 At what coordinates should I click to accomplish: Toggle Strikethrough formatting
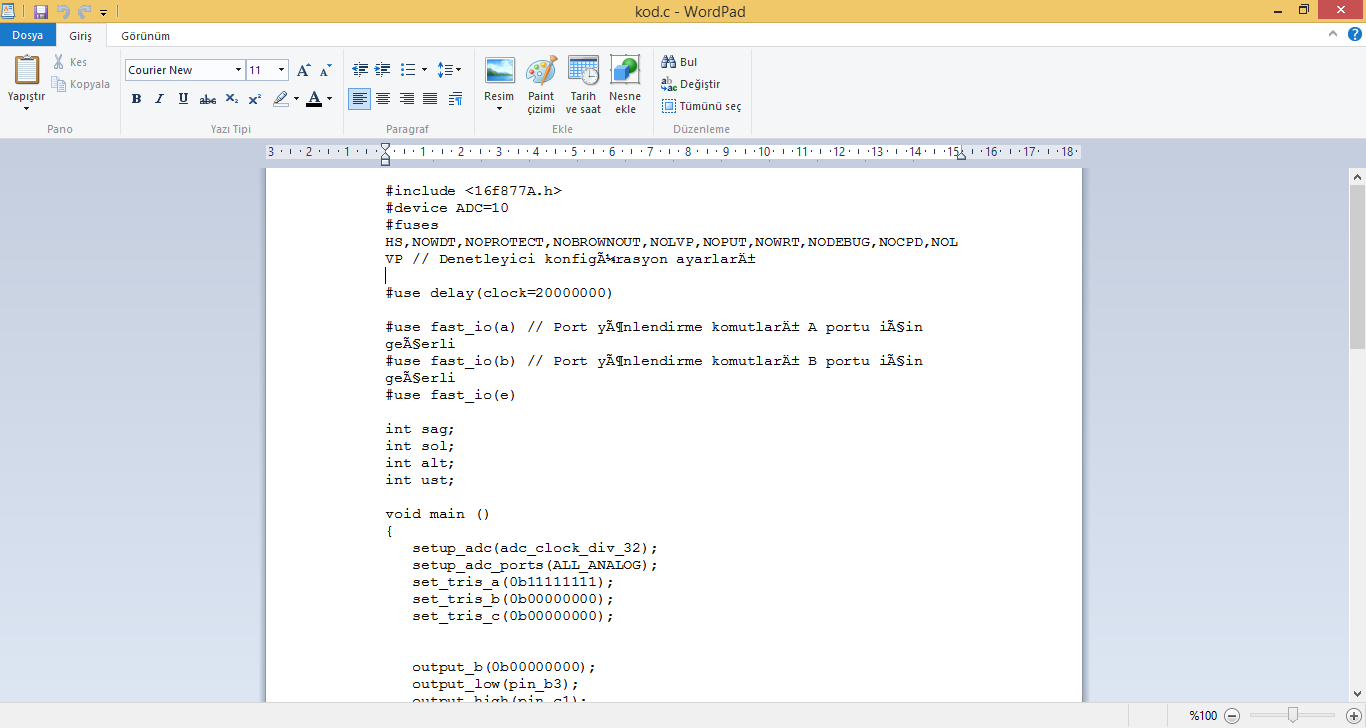pyautogui.click(x=207, y=98)
